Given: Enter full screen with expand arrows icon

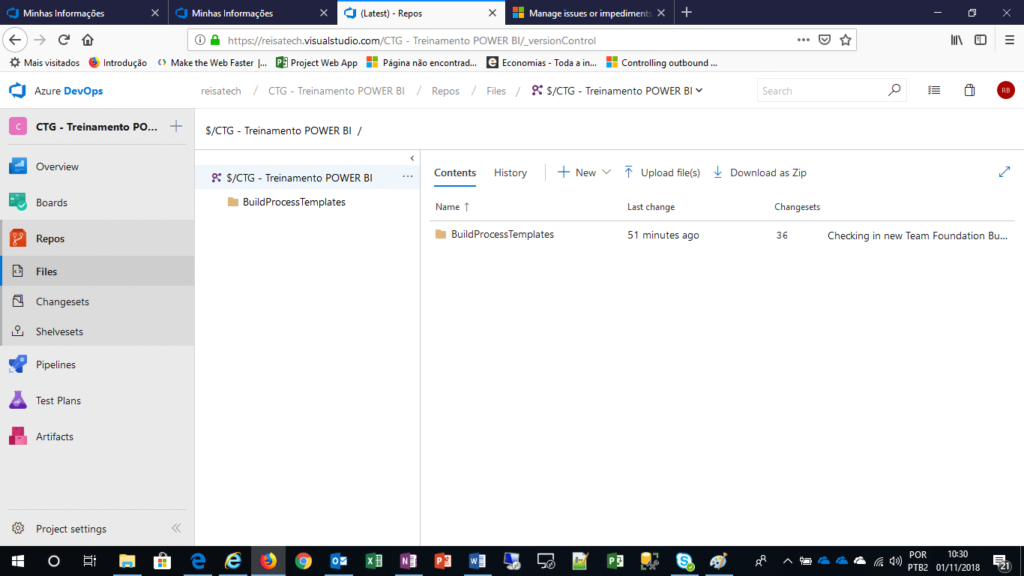Looking at the screenshot, I should tap(1004, 172).
